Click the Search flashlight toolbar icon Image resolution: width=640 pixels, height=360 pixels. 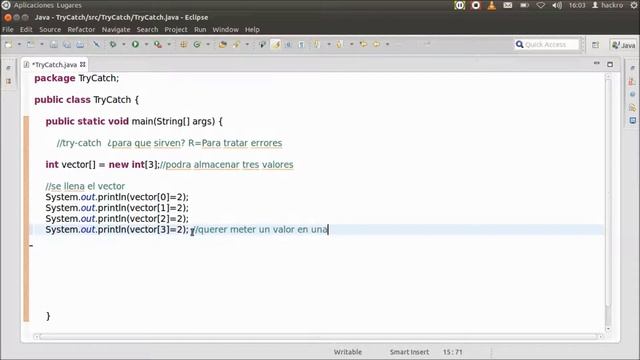coord(236,44)
